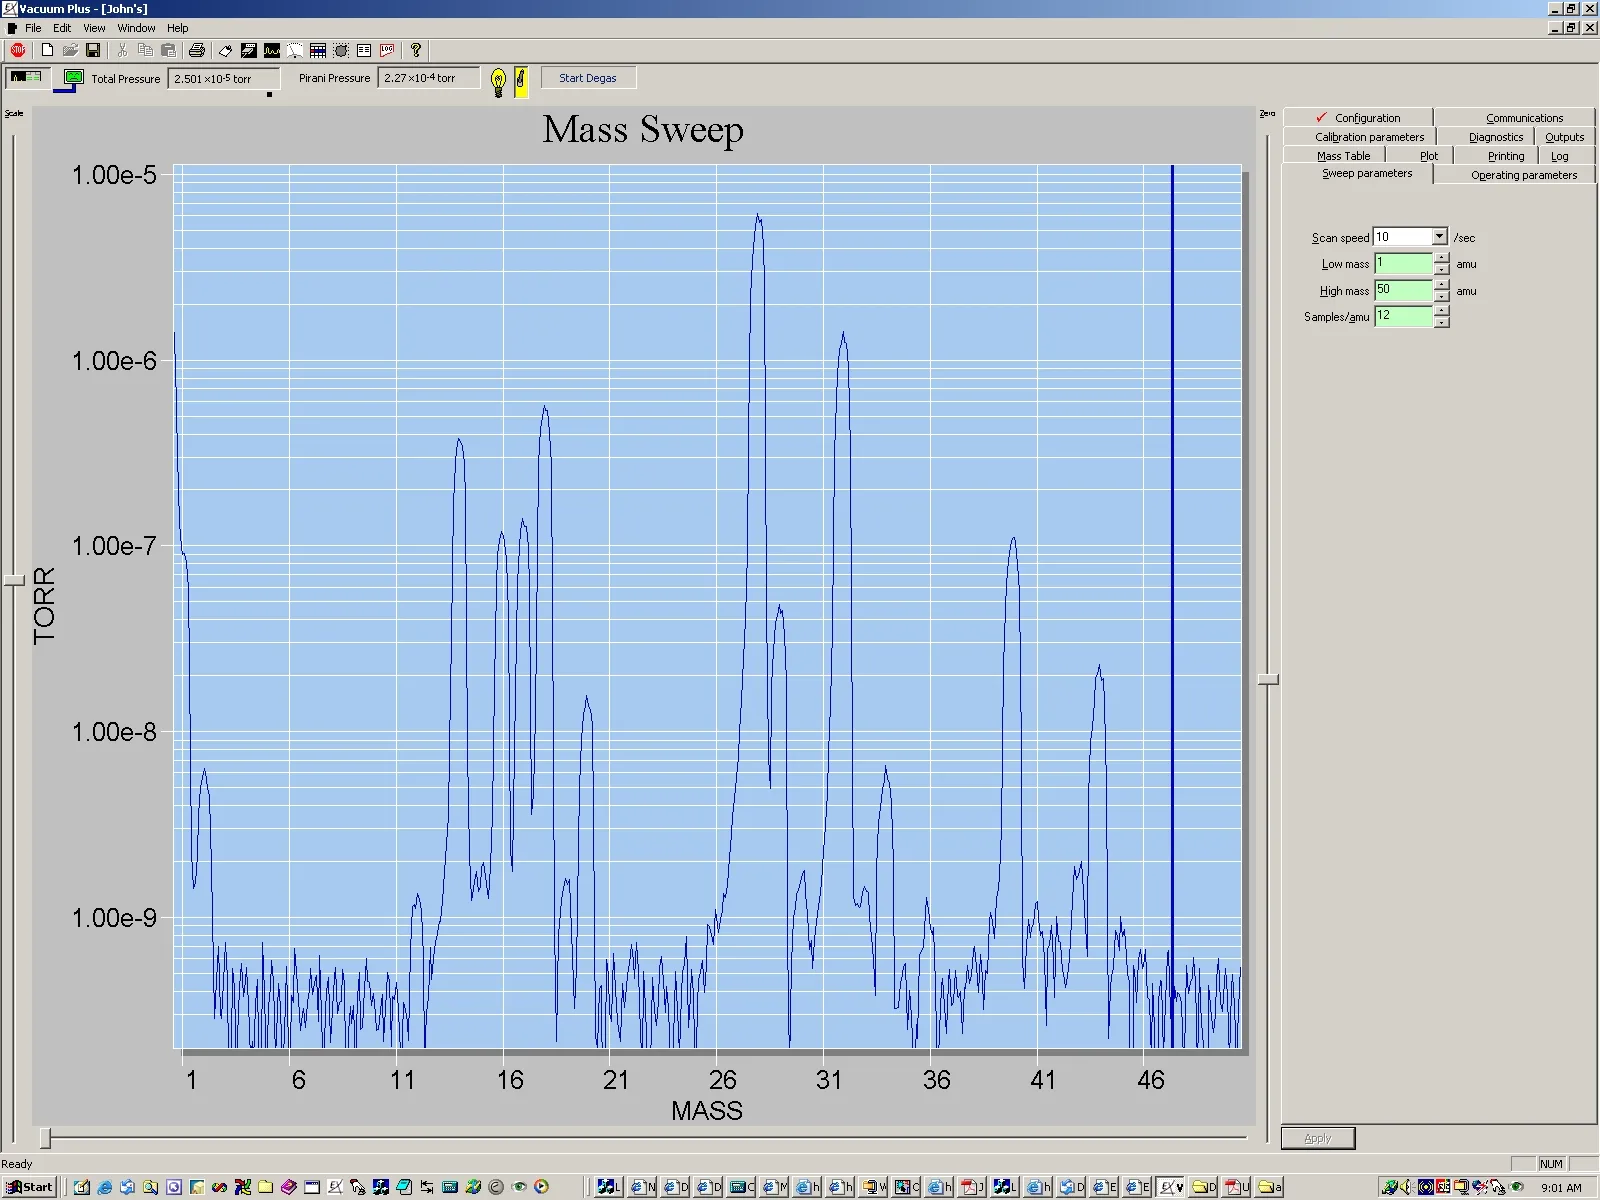This screenshot has height=1200, width=1600.
Task: Click the green monitor connection icon
Action: coord(73,77)
